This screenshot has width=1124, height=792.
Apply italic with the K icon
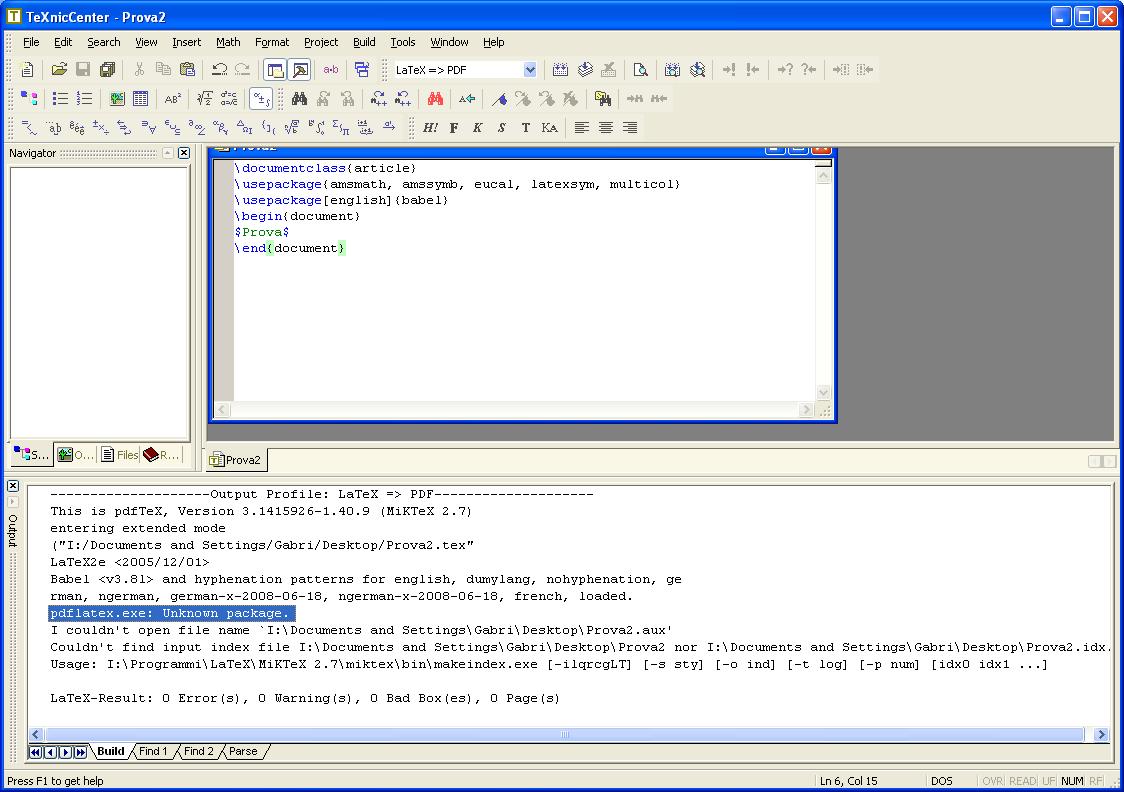[477, 128]
